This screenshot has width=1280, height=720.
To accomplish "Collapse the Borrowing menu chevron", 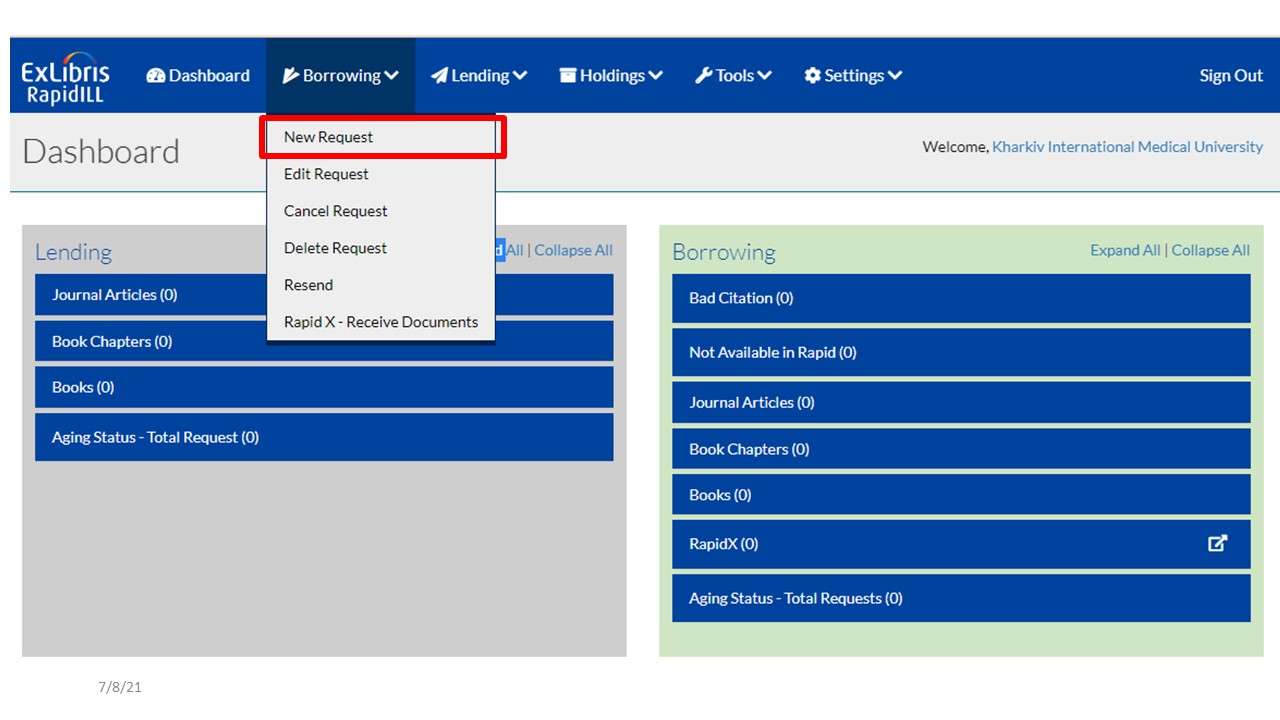I will click(391, 76).
